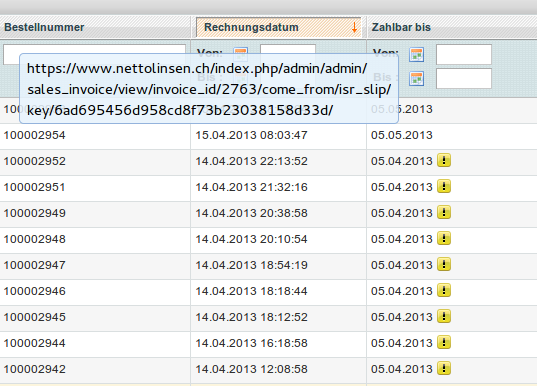Click invoice date 14.04.2013 22:13:52
Viewport: 537px width, 386px height.
(251, 161)
